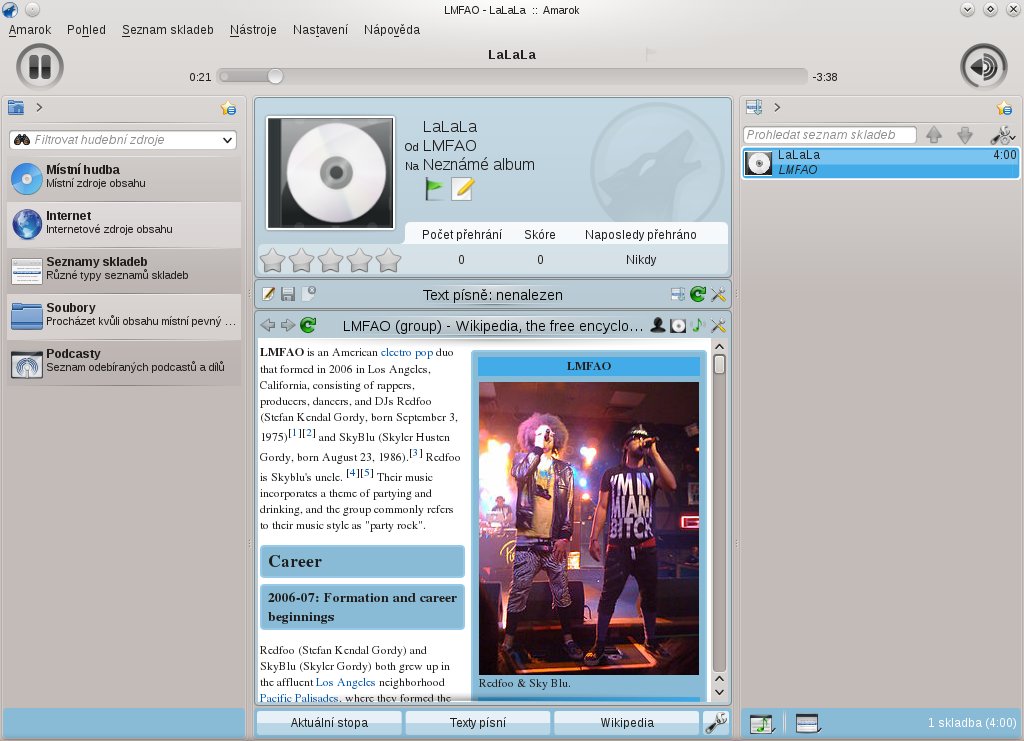Rate the track five stars
This screenshot has width=1024, height=741.
click(389, 260)
